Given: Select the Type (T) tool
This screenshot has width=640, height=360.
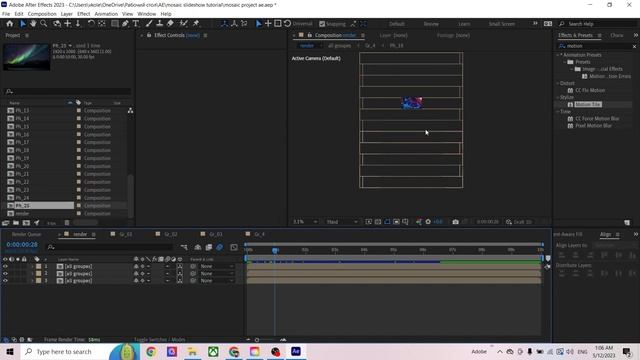Looking at the screenshot, I should pos(136,24).
